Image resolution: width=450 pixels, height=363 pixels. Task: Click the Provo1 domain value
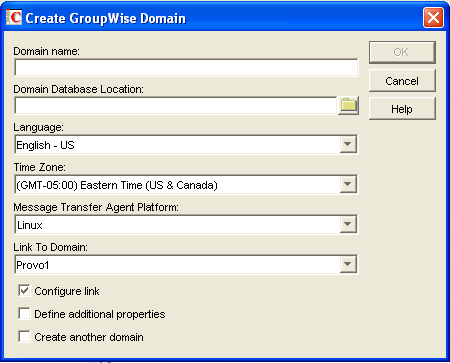point(33,265)
